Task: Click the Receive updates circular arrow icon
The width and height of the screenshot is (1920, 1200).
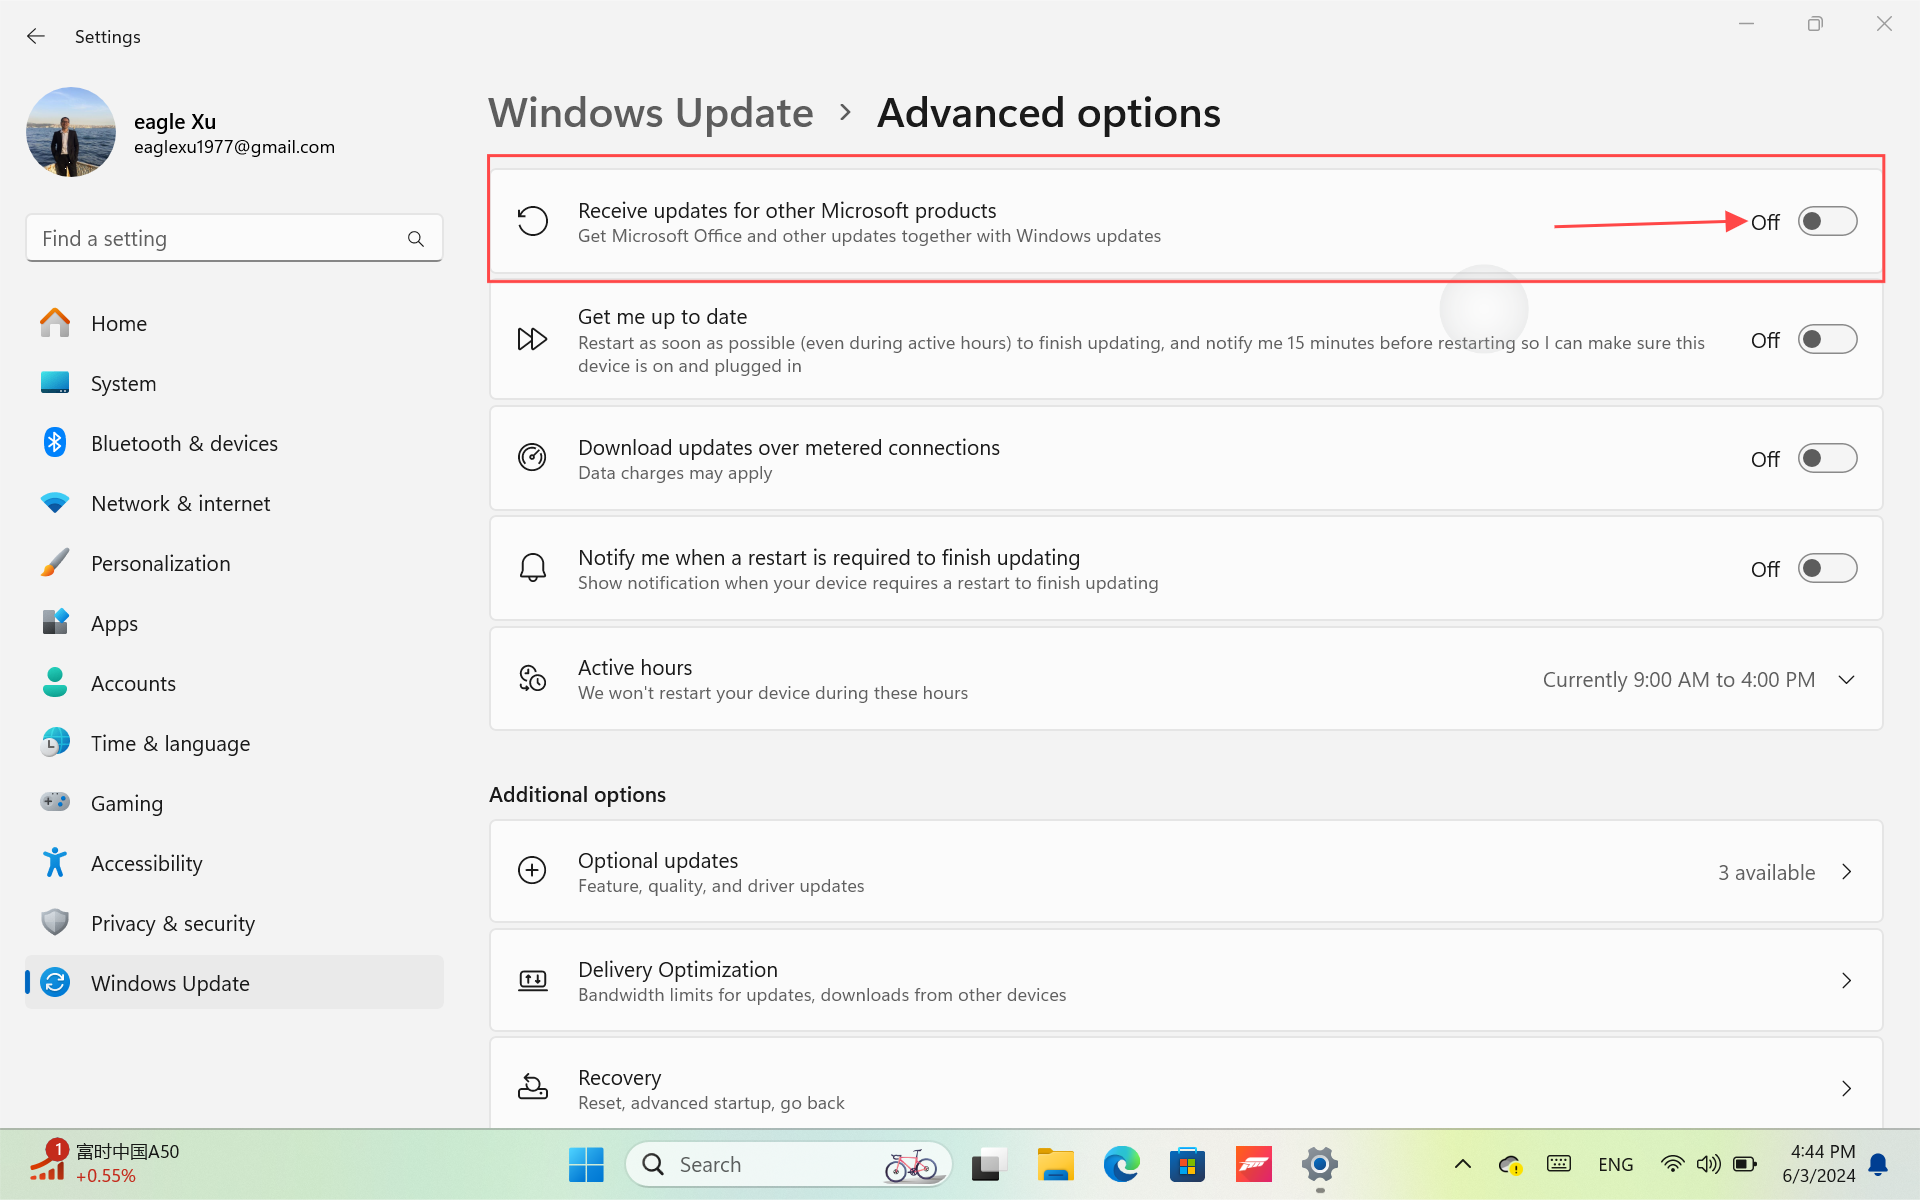Action: (532, 221)
